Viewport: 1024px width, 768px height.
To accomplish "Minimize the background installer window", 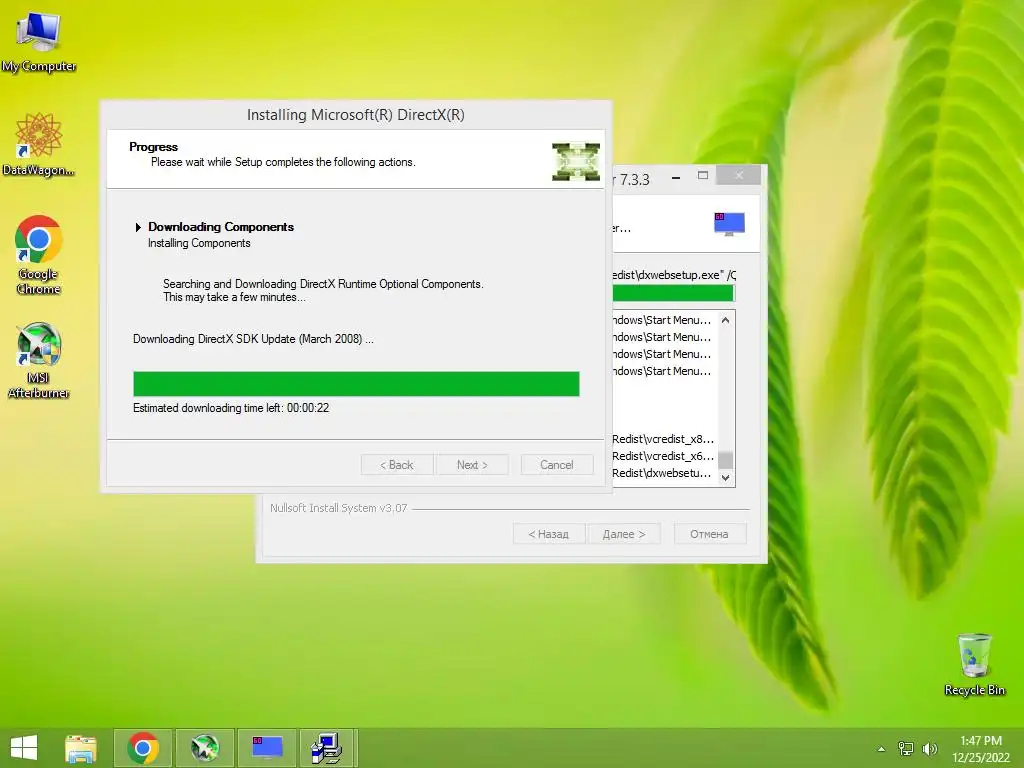I will click(677, 176).
